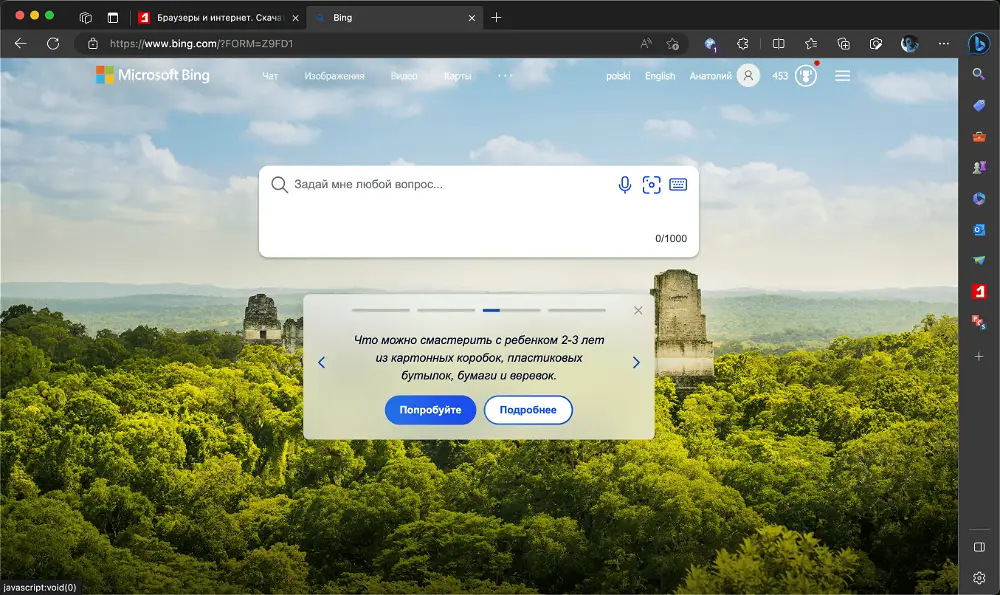Open the Чат tab

[x=270, y=76]
